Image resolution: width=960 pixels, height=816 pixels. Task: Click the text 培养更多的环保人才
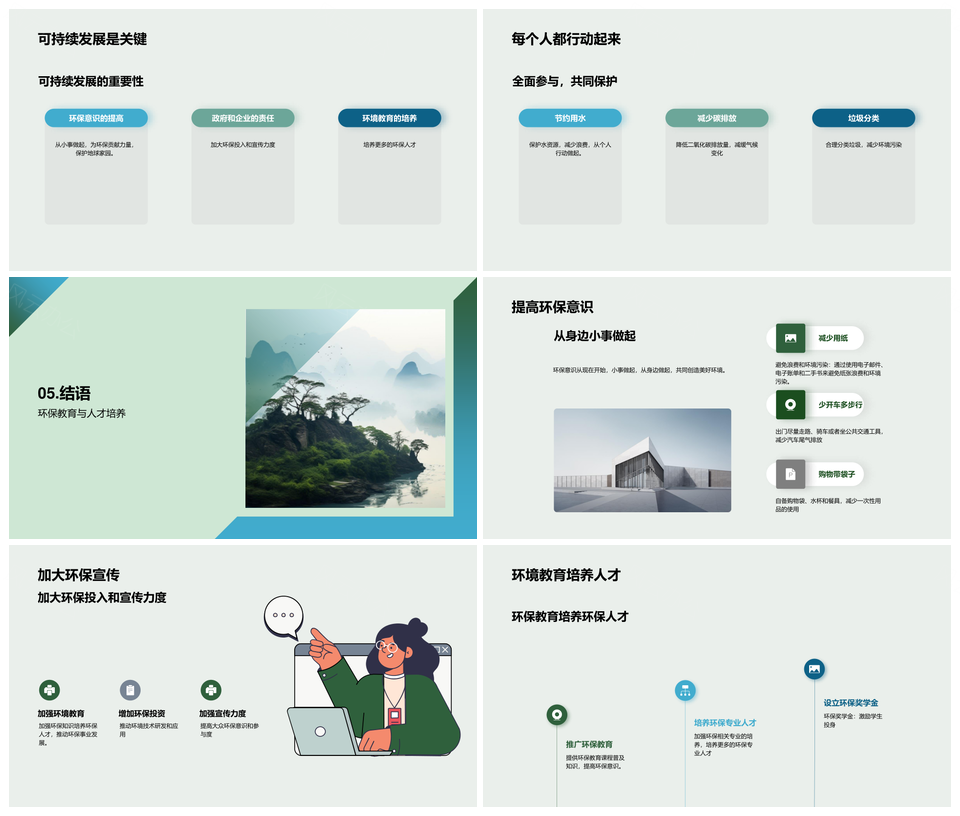click(x=389, y=145)
